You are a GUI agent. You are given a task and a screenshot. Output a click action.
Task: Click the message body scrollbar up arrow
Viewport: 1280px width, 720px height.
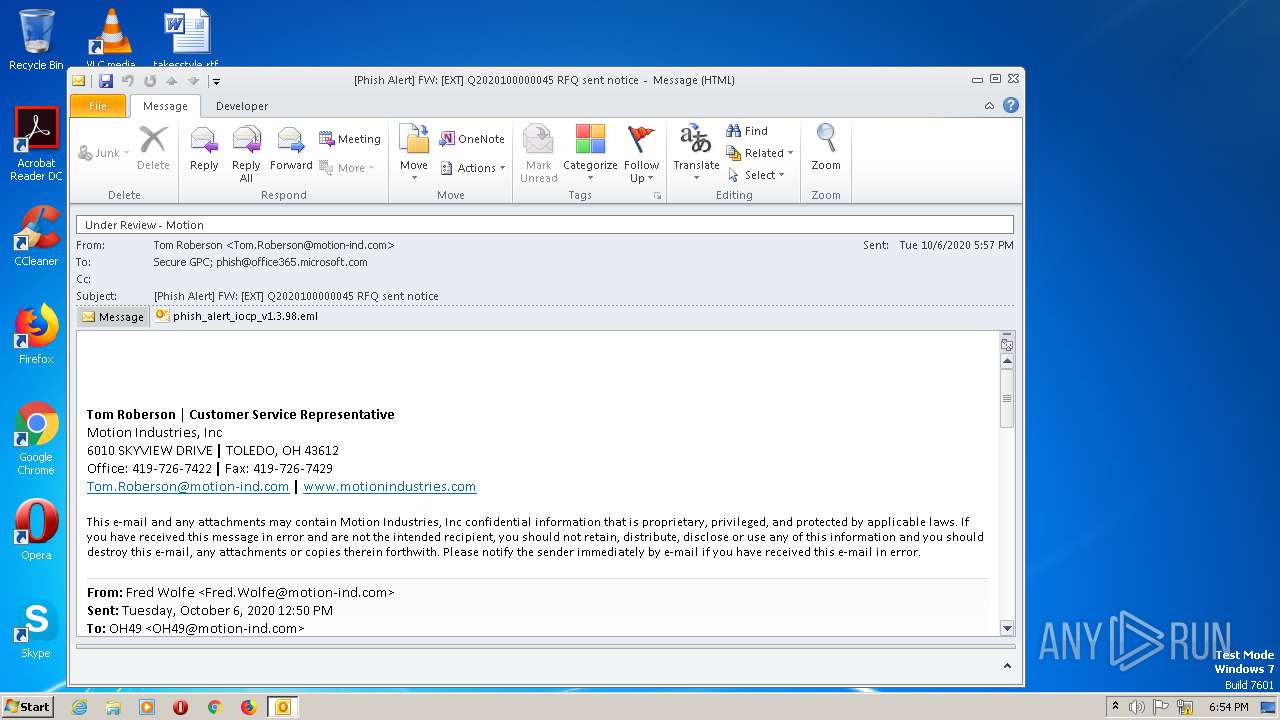(x=1007, y=361)
